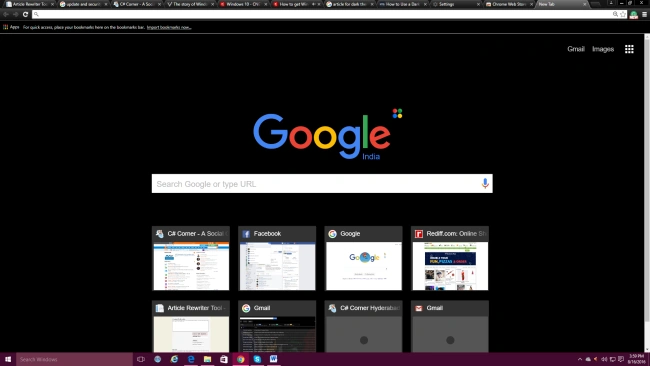Open the Google most-visited thumbnail
Screen dimensions: 650x366
(x=364, y=259)
